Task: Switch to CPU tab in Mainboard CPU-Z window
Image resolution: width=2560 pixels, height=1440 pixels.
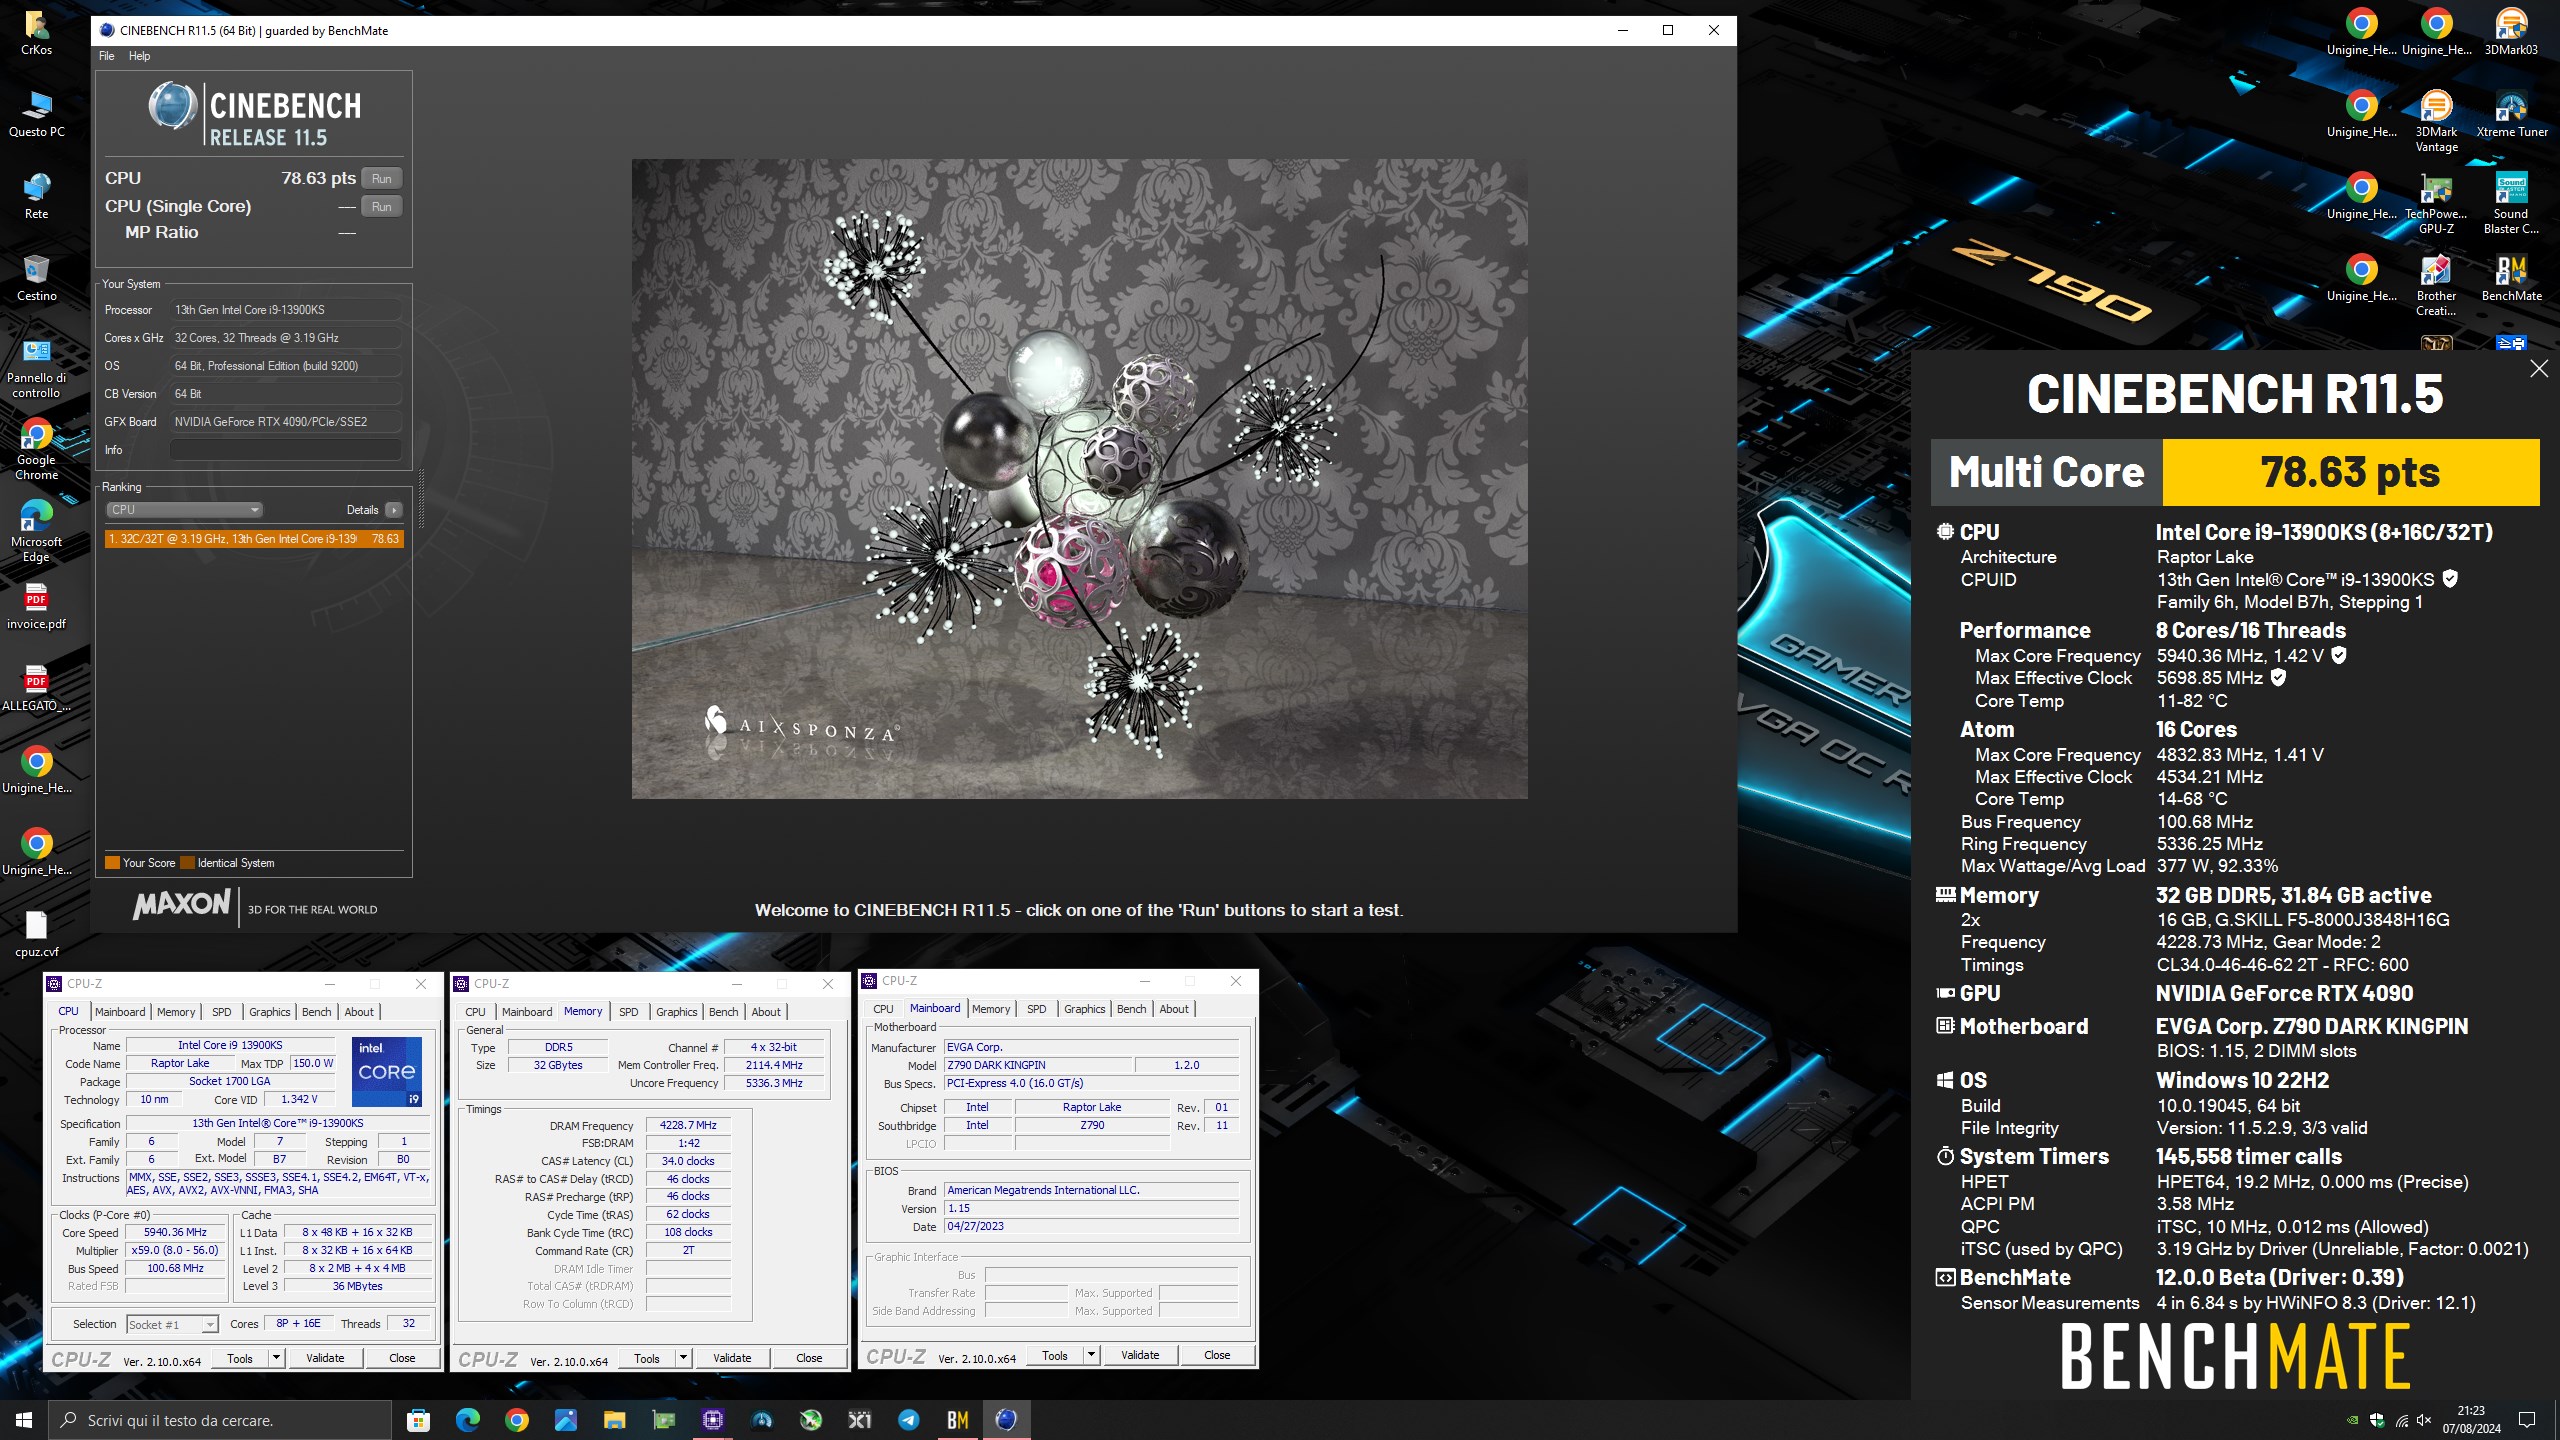Action: [883, 1009]
